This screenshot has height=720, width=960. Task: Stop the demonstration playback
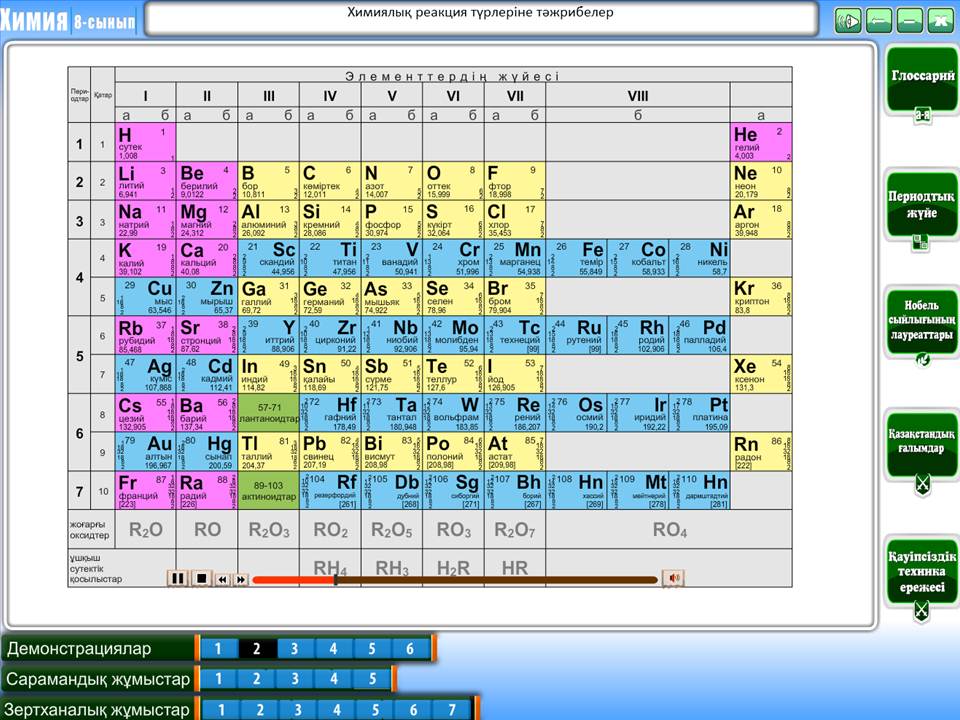point(201,578)
